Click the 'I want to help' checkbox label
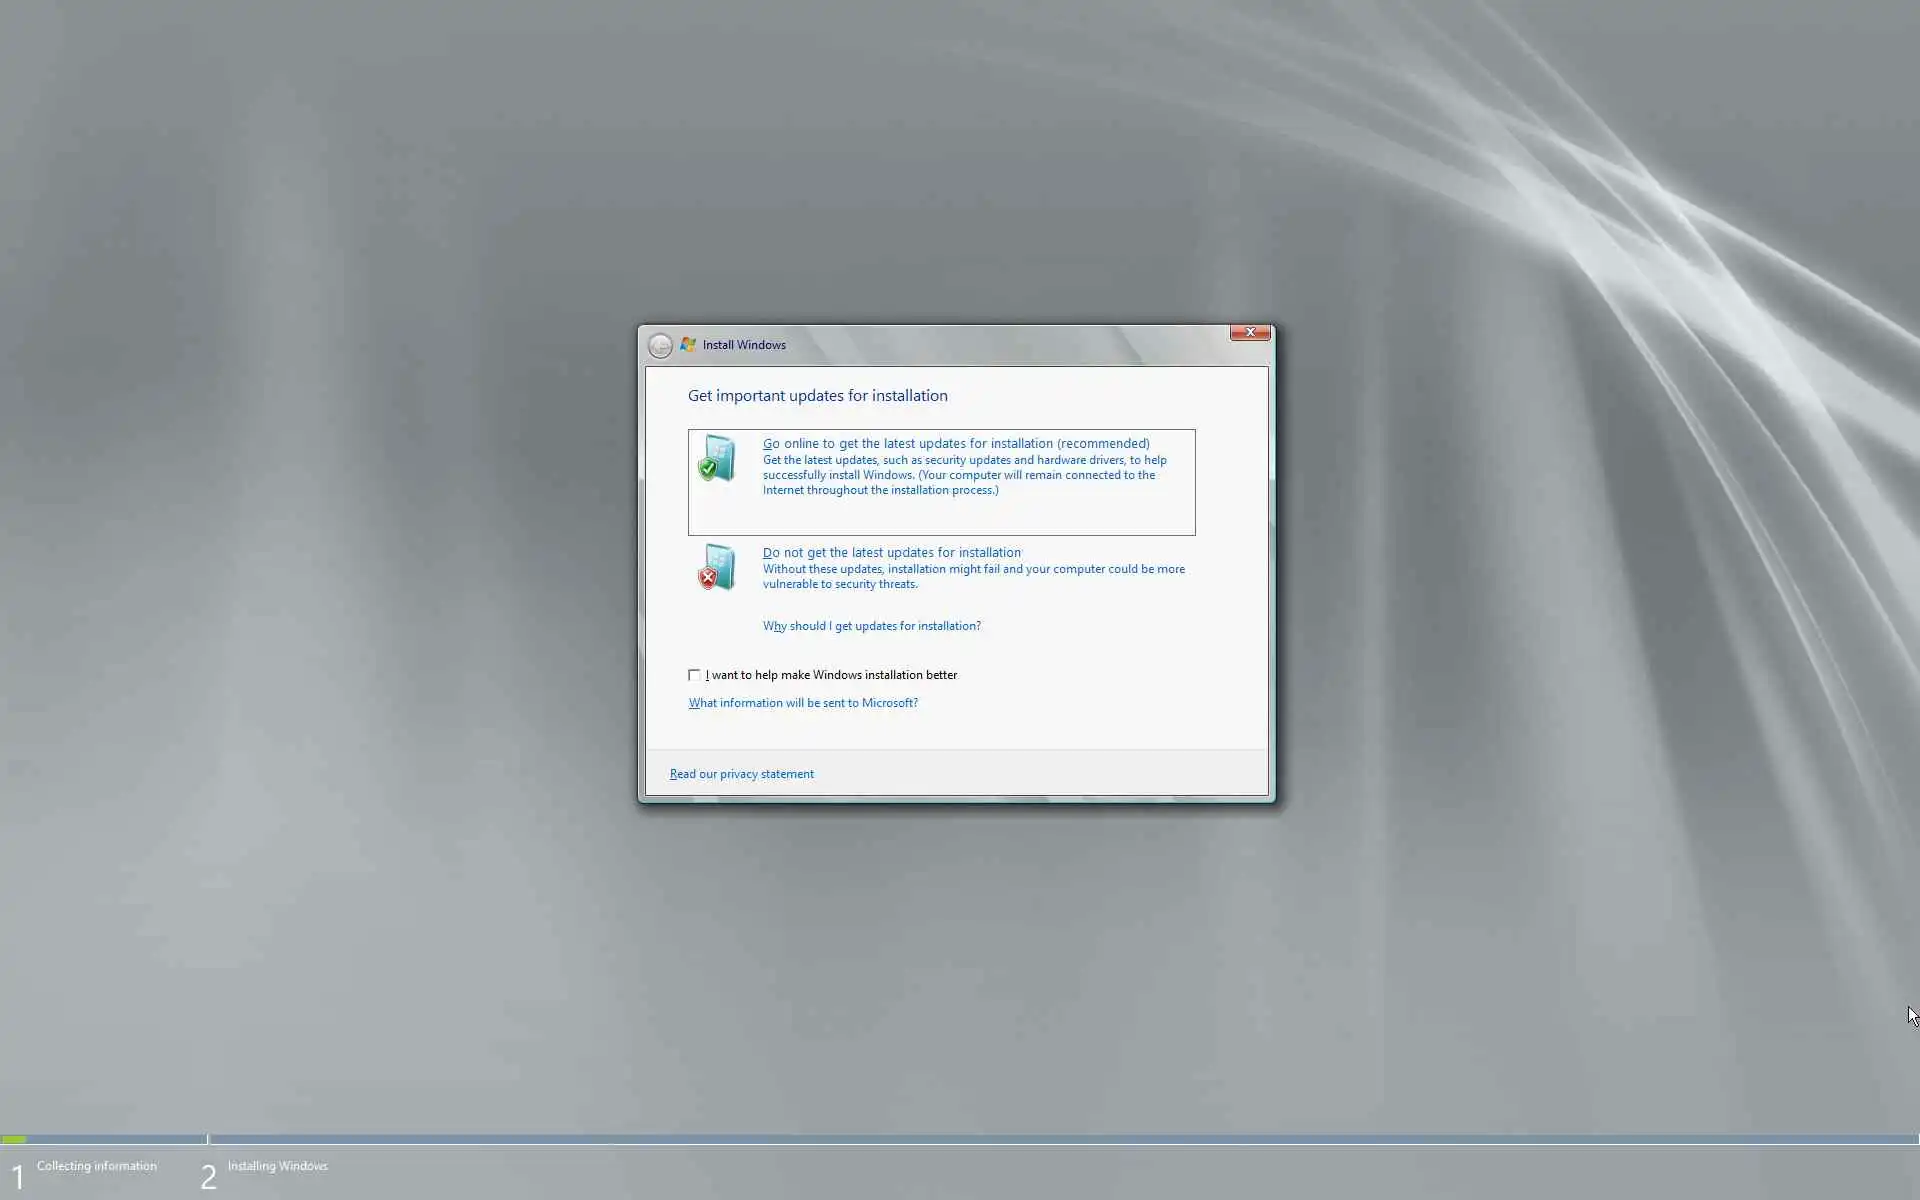The width and height of the screenshot is (1920, 1200). tap(831, 675)
